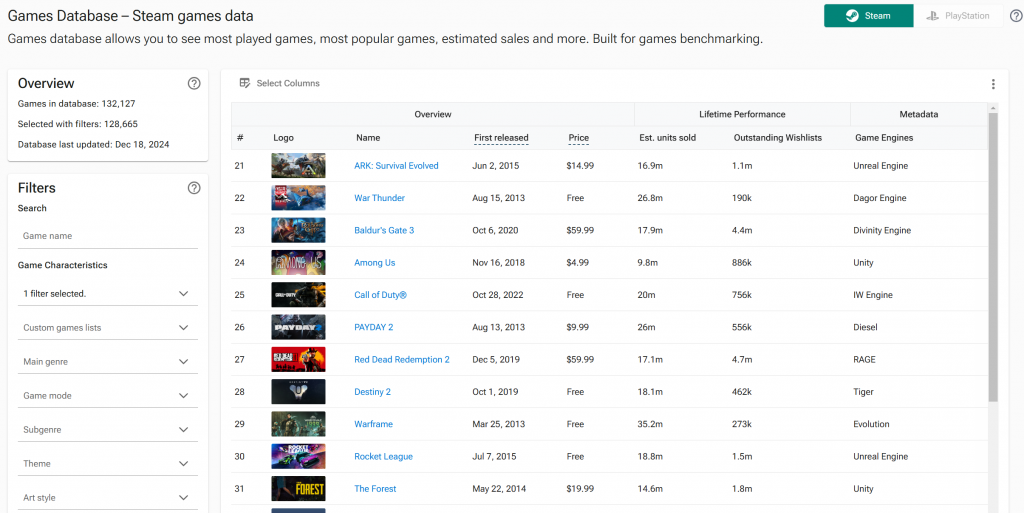The image size is (1024, 513).
Task: Click the Est. units sold header
Action: [667, 138]
